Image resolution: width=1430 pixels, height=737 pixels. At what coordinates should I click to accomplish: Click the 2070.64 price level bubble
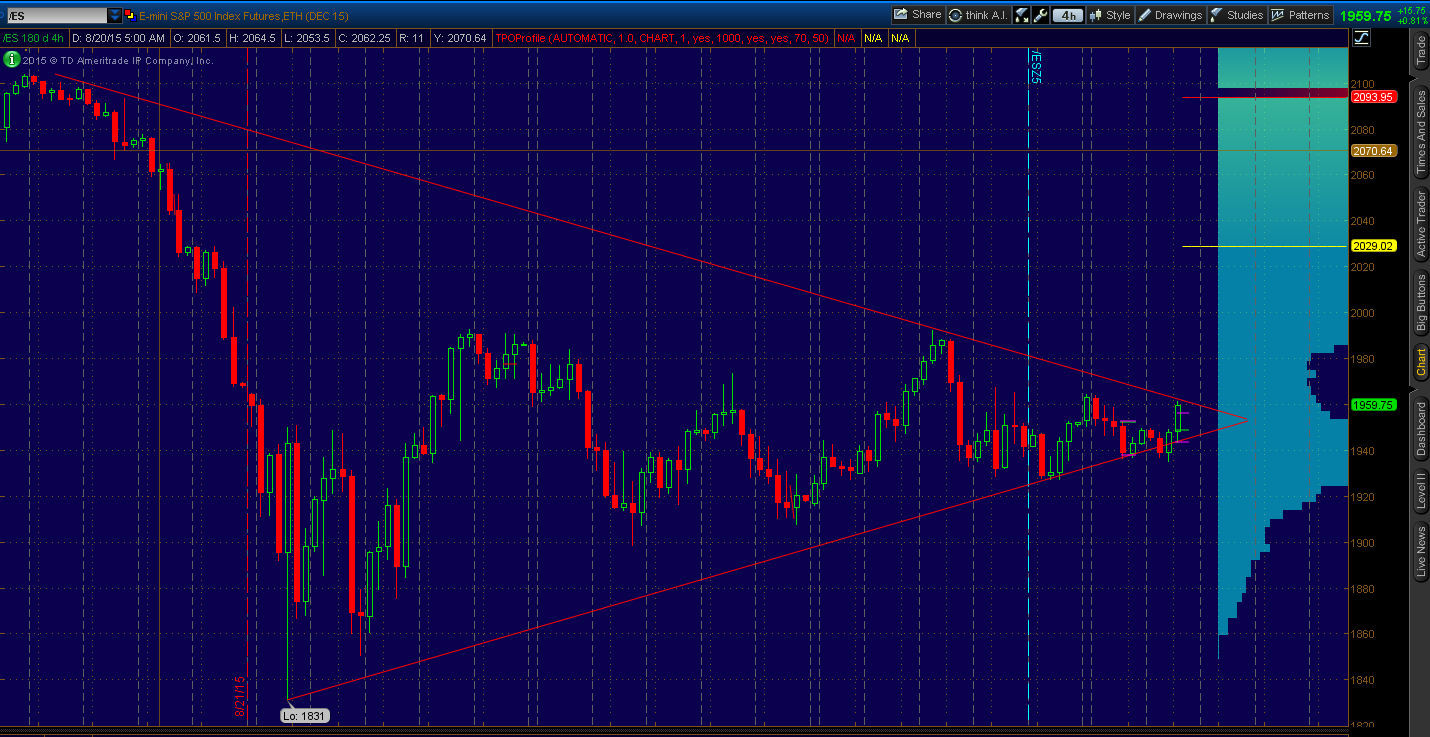coord(1372,151)
